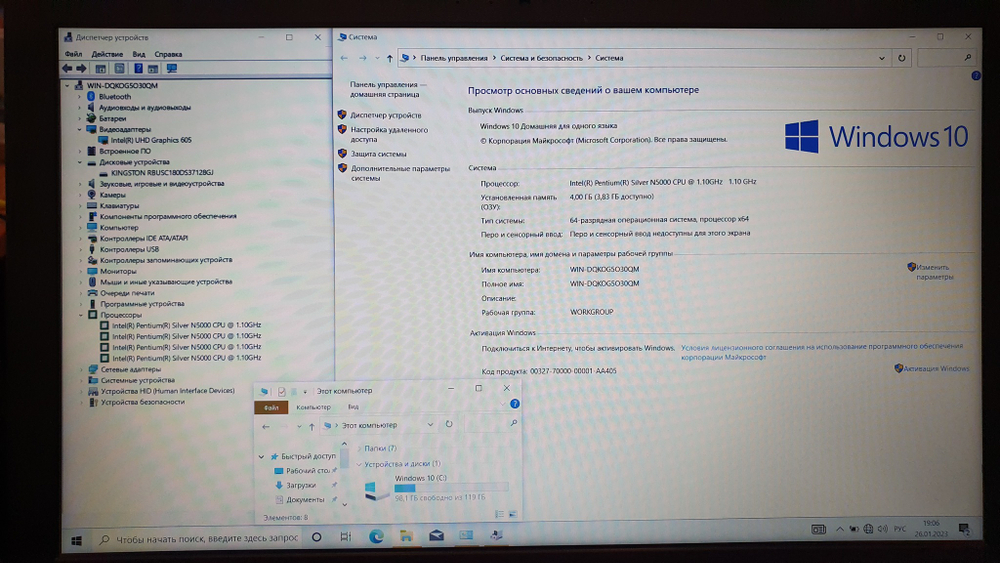
Task: Open Защита системы link
Action: click(378, 154)
